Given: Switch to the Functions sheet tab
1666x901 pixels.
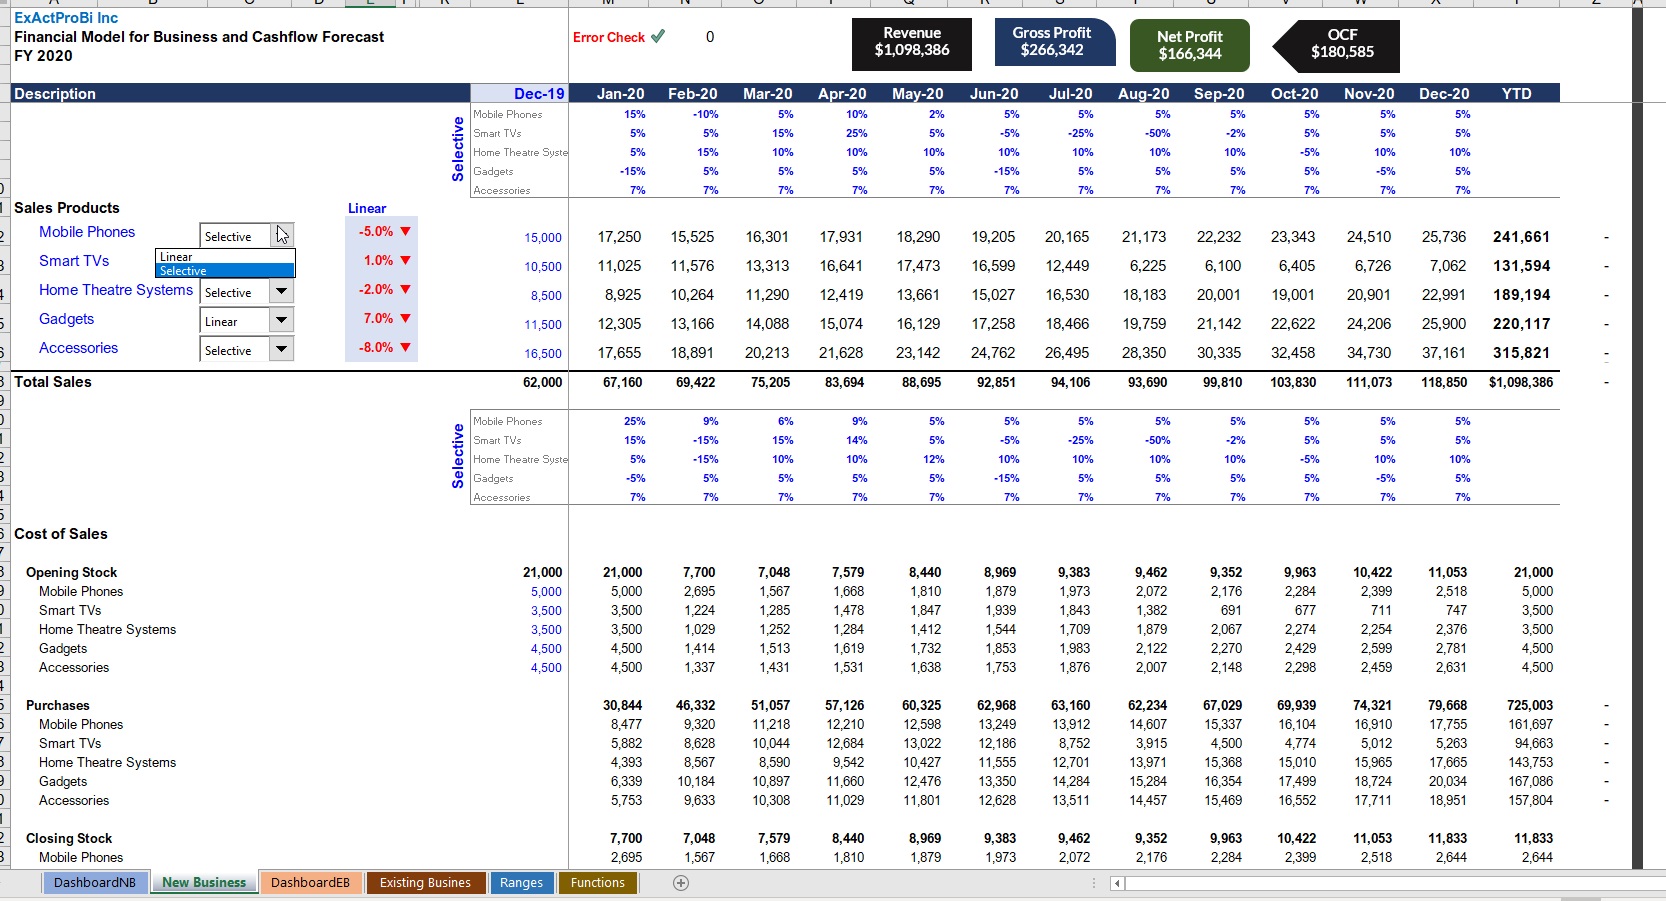Looking at the screenshot, I should (x=597, y=883).
